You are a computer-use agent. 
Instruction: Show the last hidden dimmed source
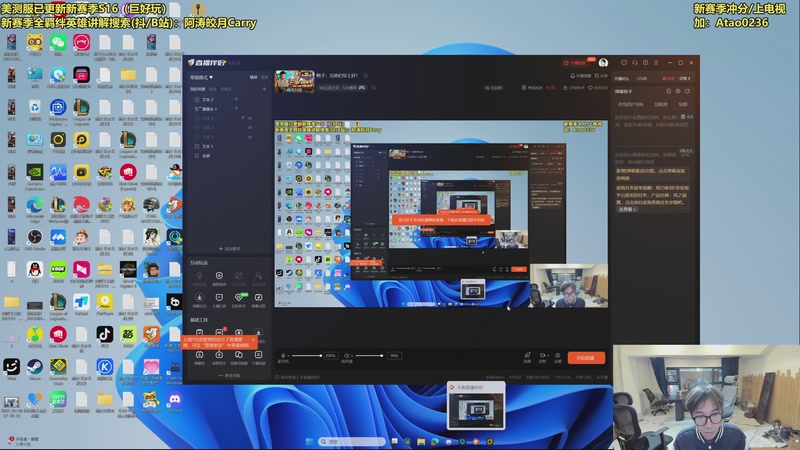coord(250,137)
